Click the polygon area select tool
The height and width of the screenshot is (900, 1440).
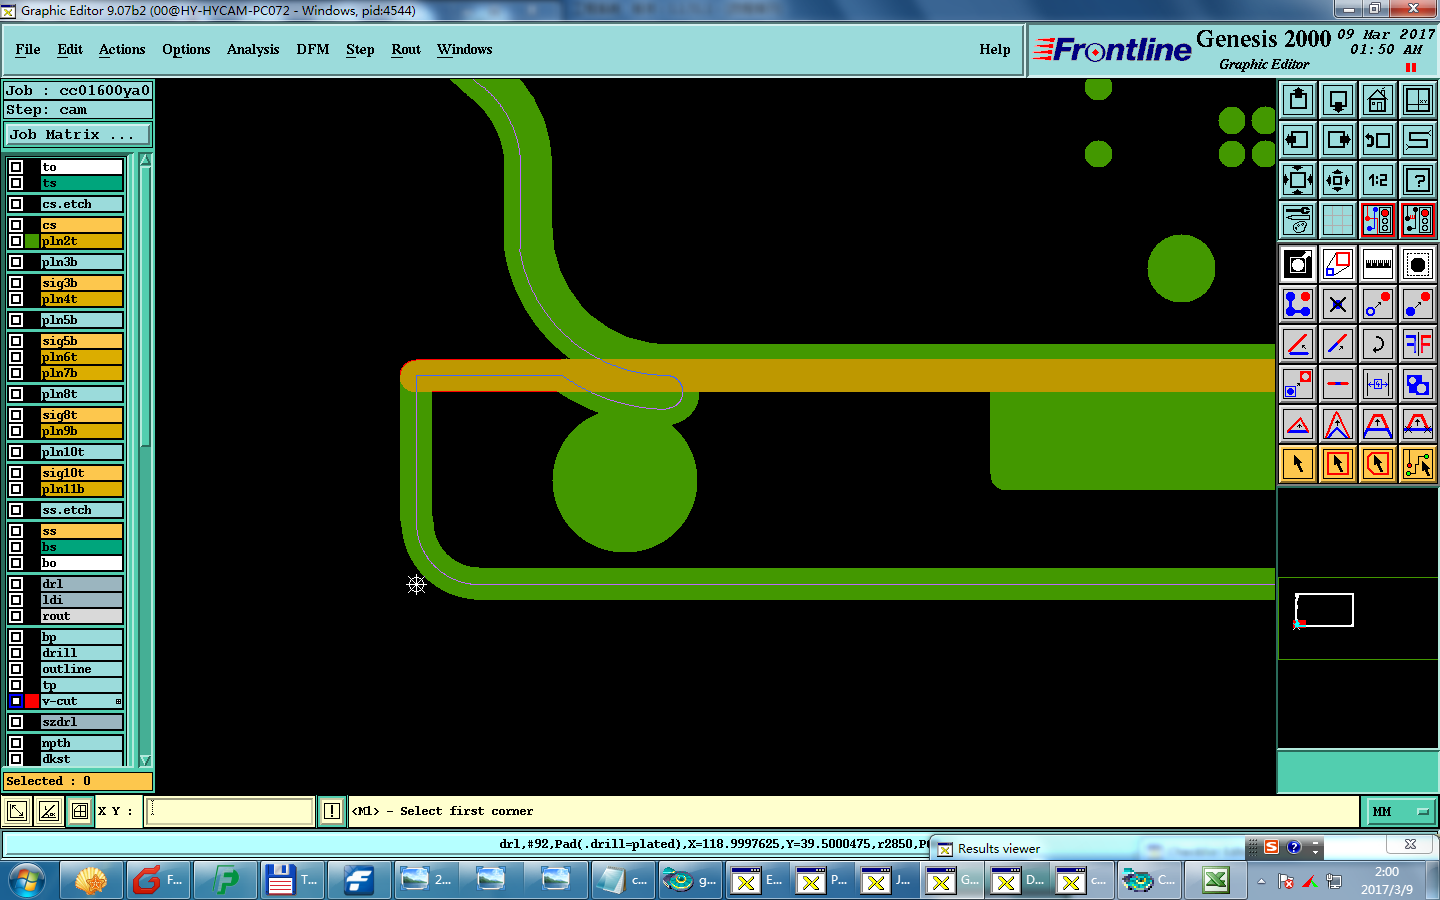(x=1378, y=464)
